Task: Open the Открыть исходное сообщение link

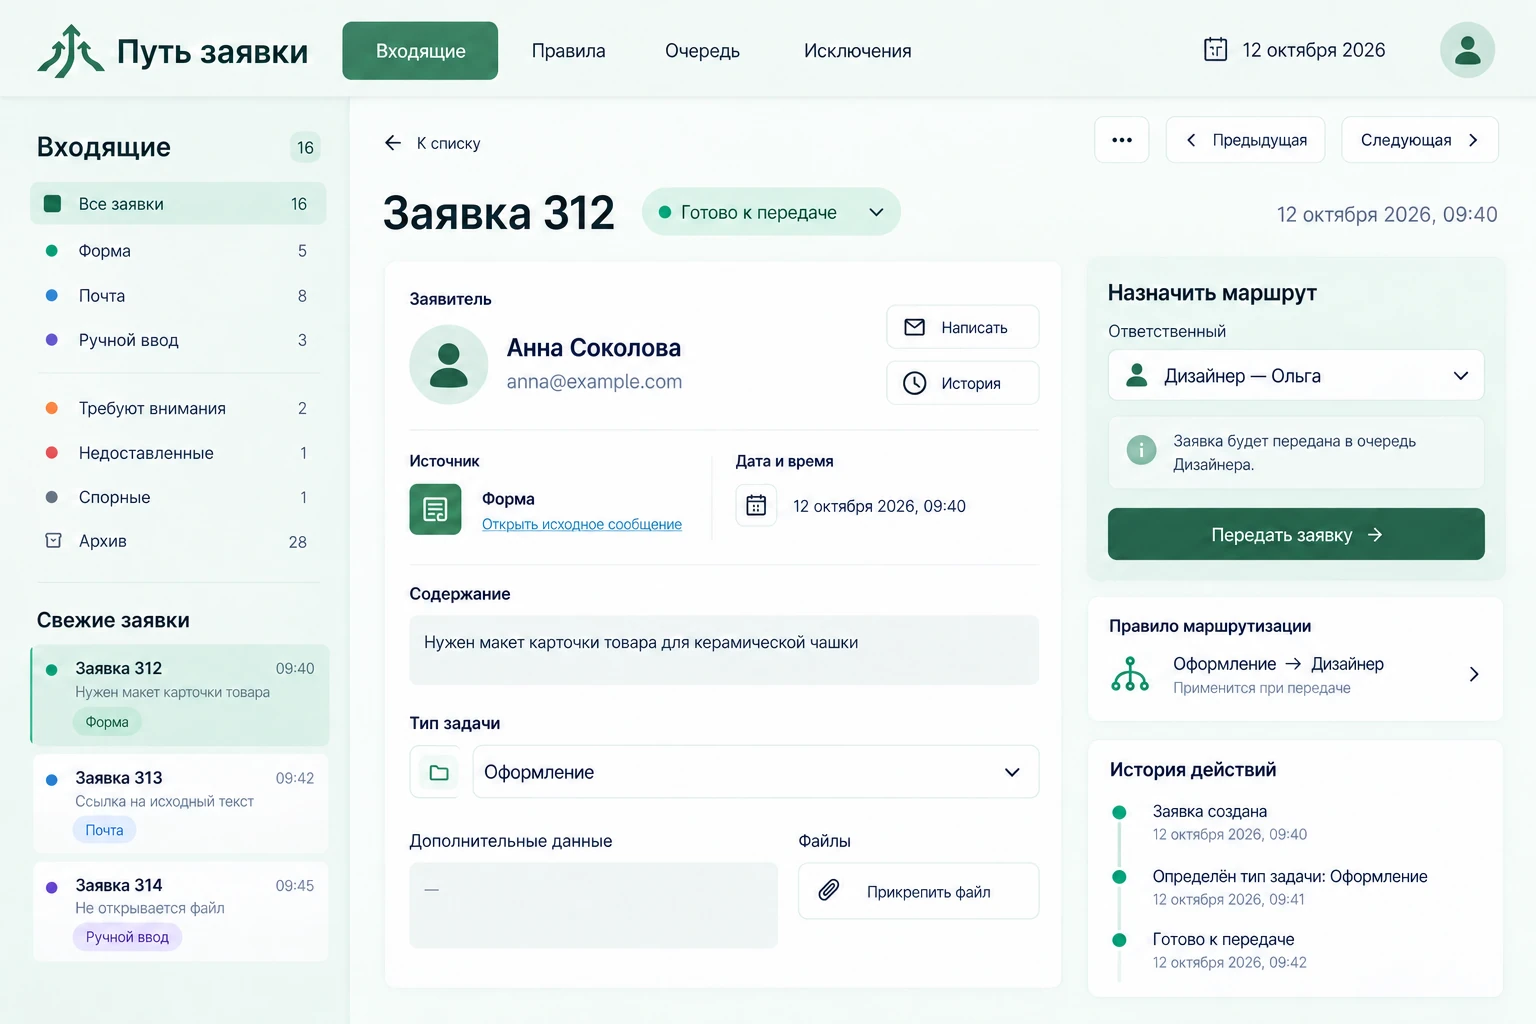Action: tap(582, 524)
